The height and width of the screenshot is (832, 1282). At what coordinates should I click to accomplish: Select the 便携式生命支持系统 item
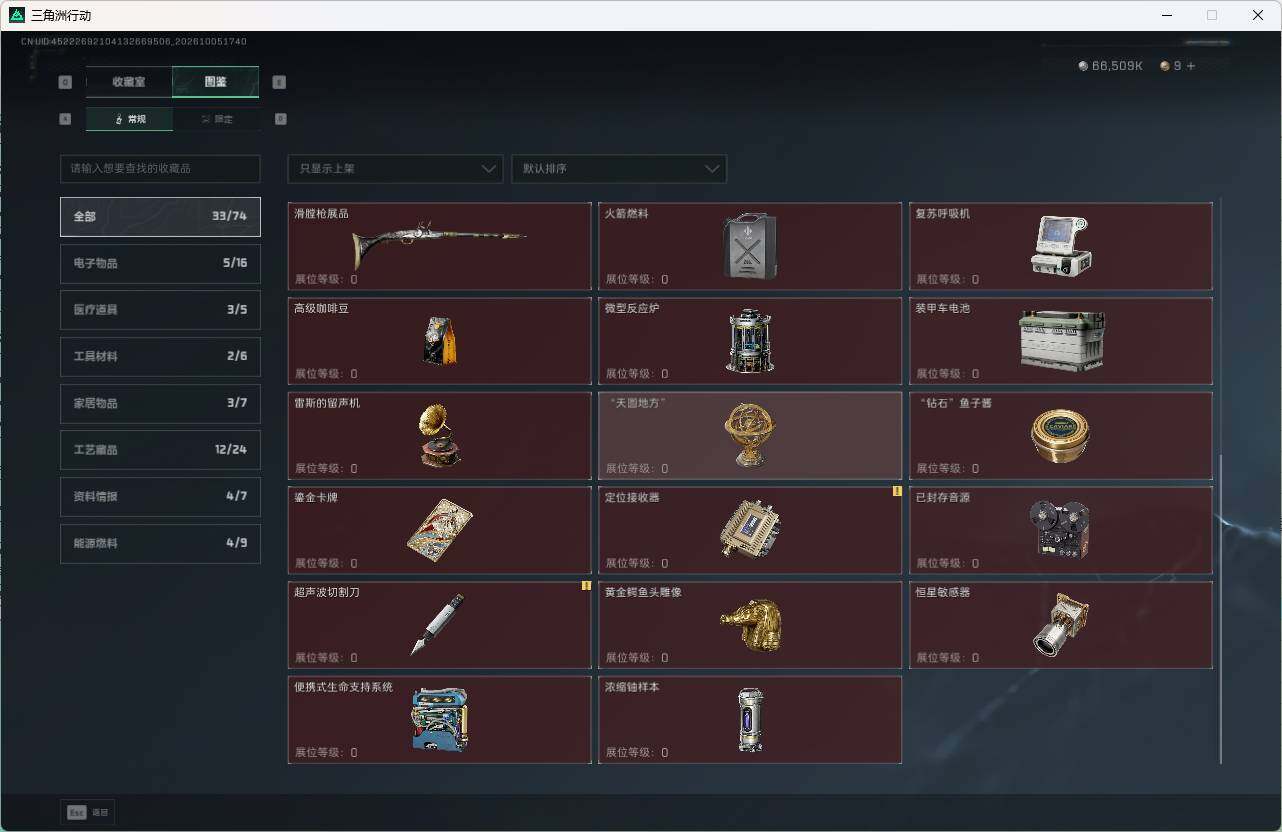[x=440, y=720]
